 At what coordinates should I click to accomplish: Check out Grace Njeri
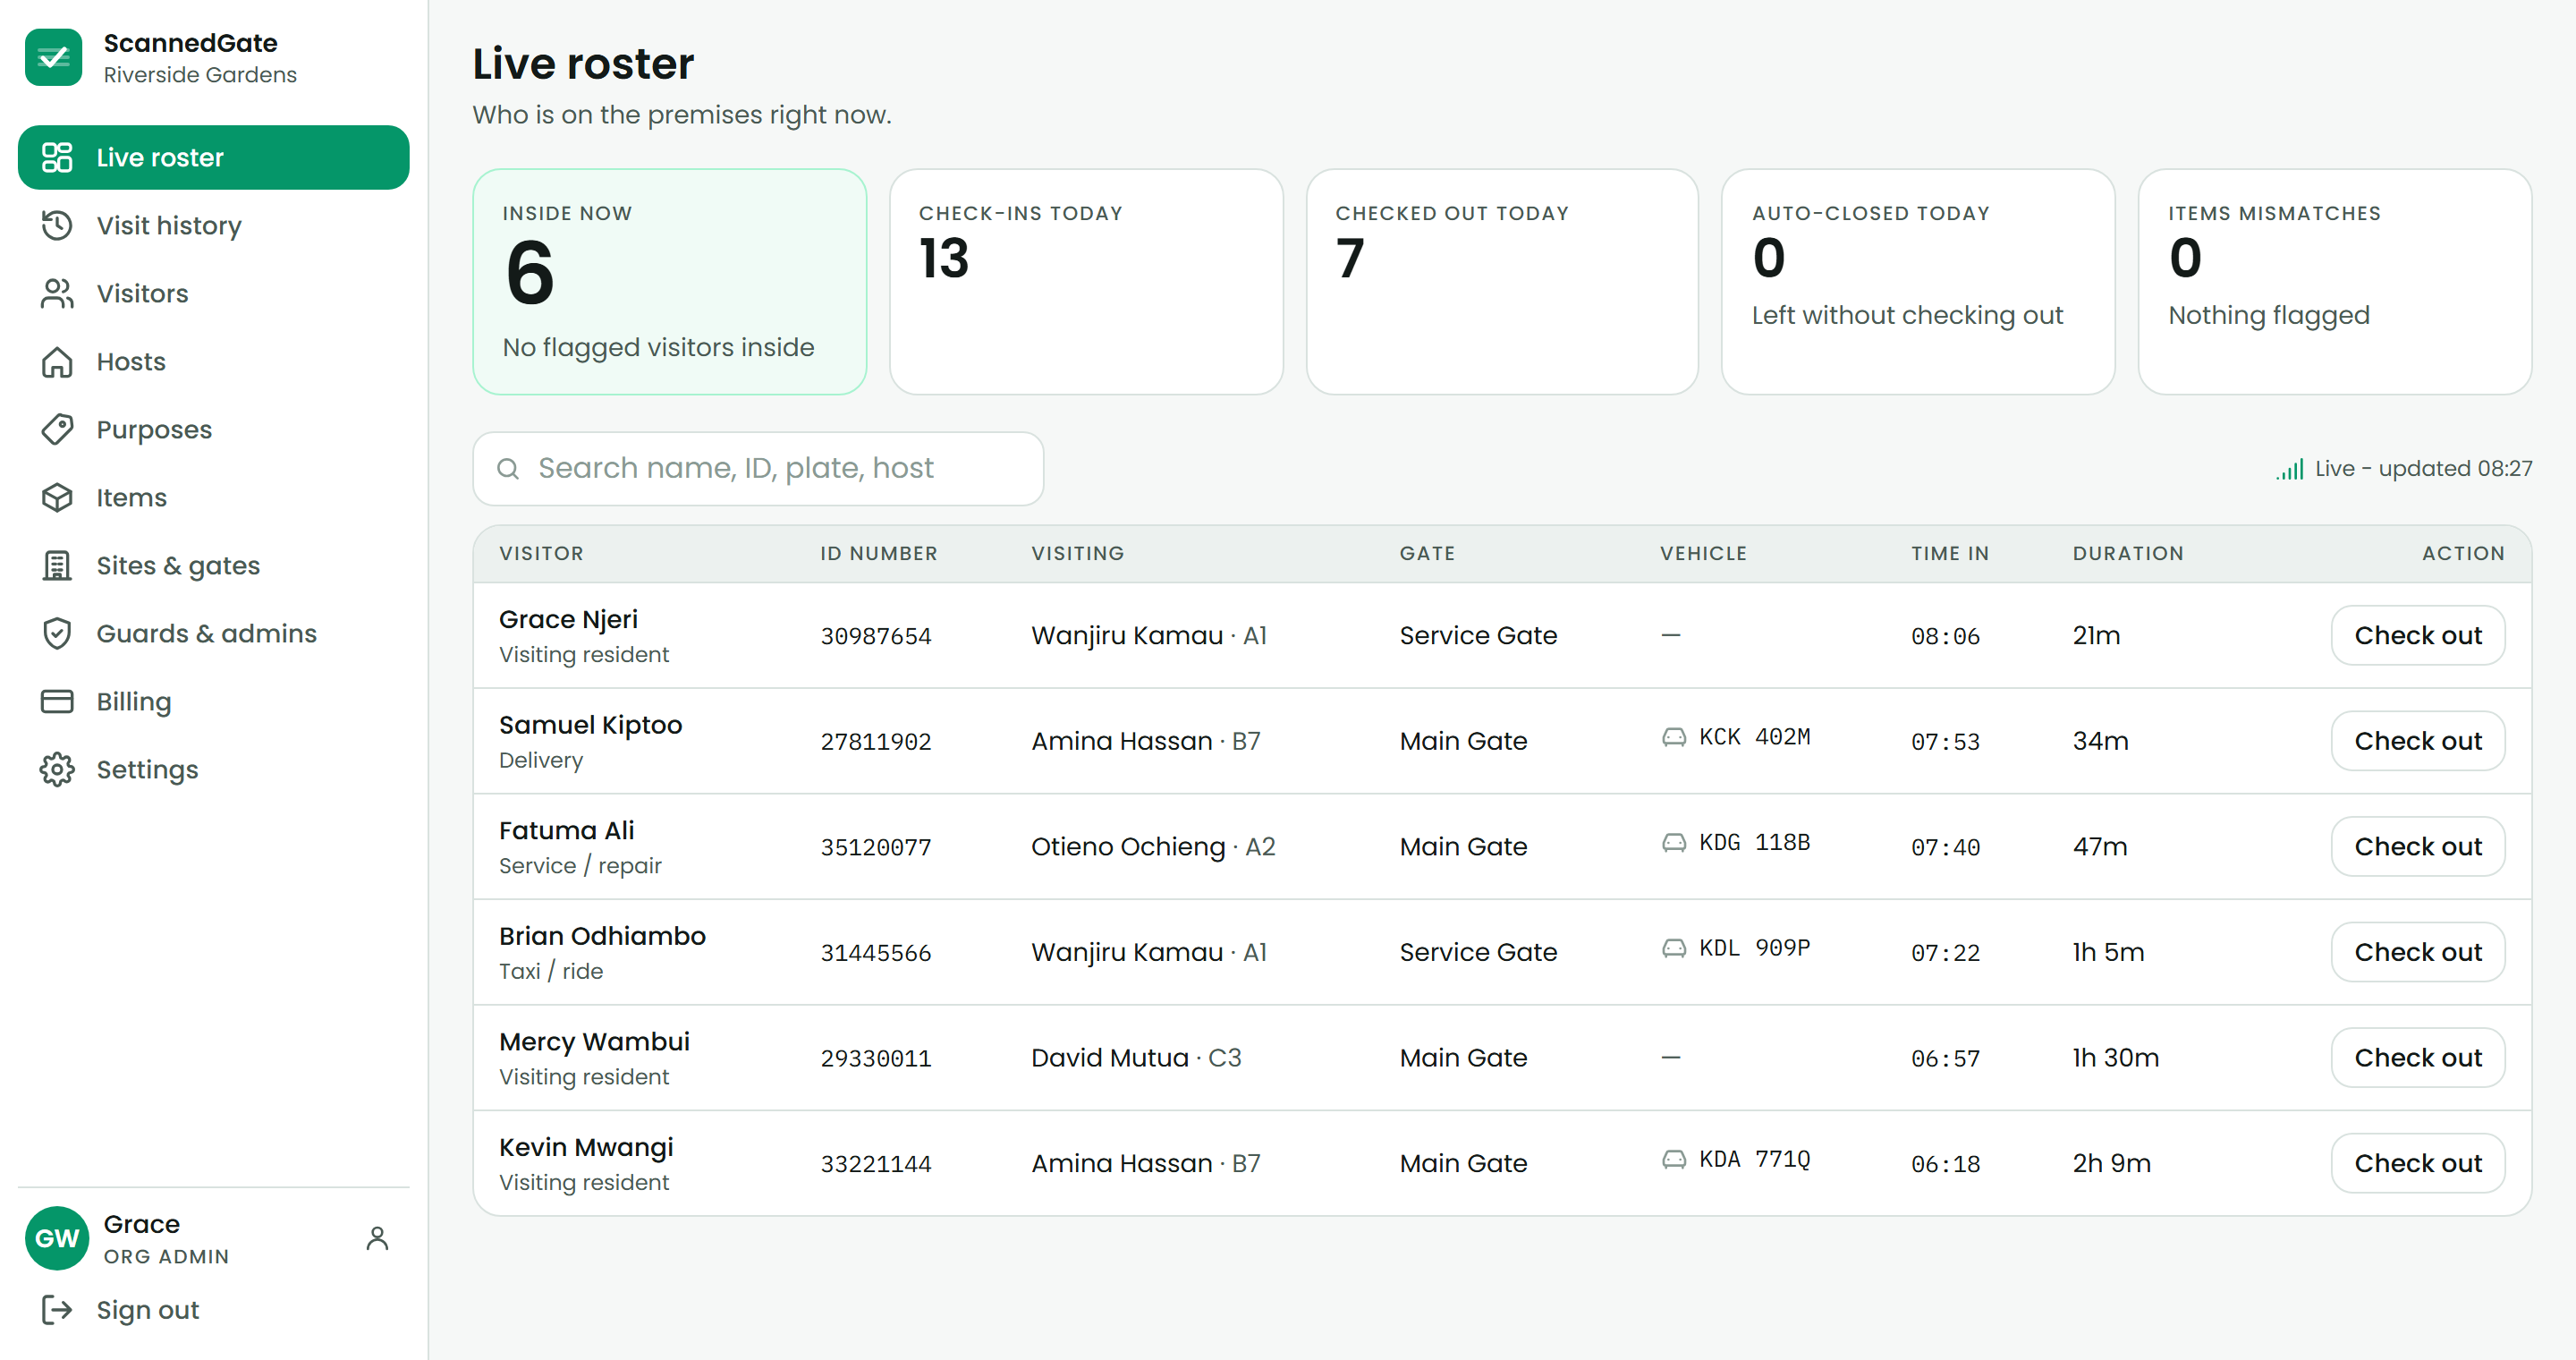pyautogui.click(x=2418, y=635)
